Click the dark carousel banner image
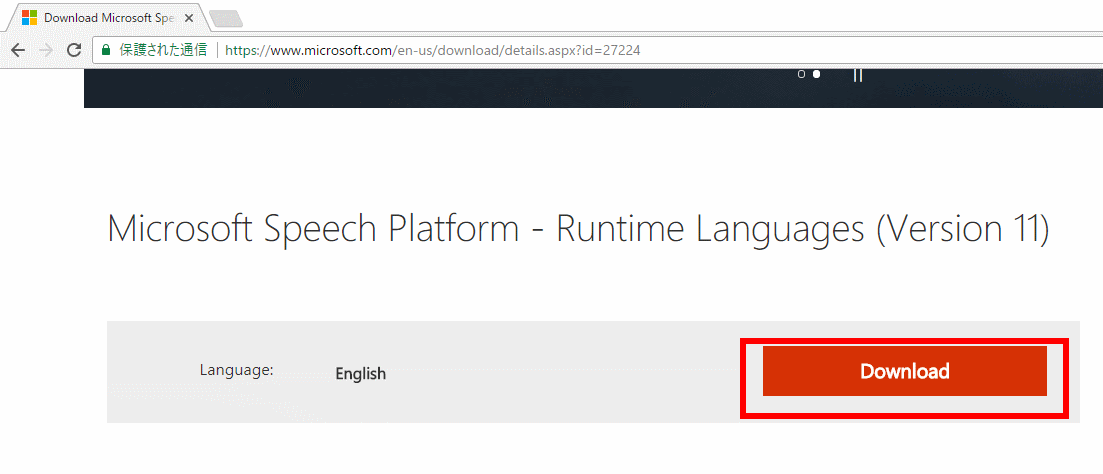Viewport: 1103px width, 474px height. pos(450,87)
